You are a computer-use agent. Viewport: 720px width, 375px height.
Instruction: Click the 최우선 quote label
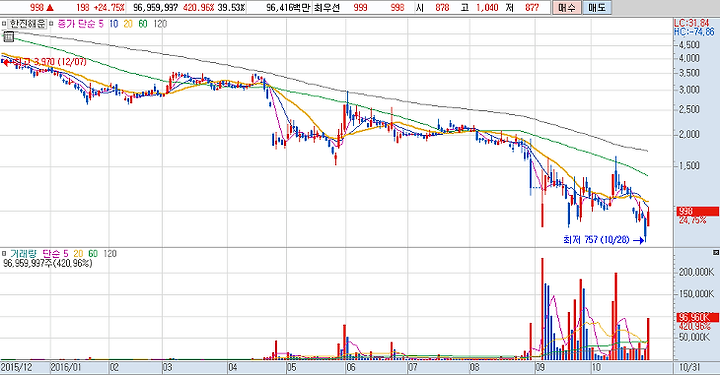click(x=326, y=8)
